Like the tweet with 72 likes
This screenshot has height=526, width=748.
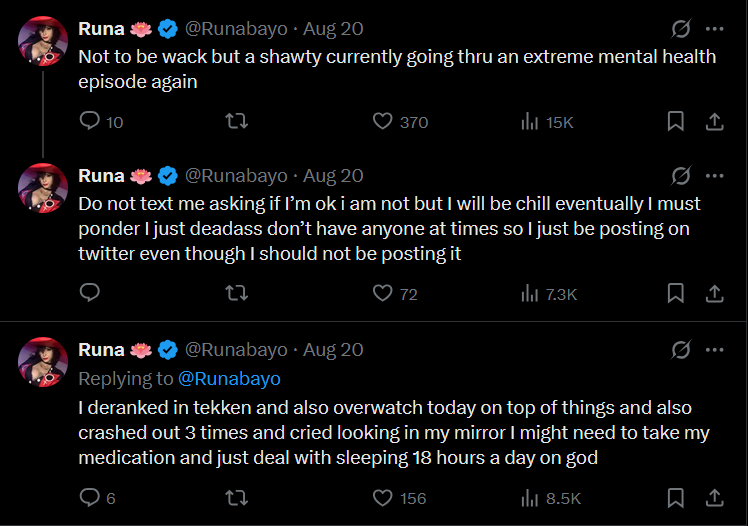click(x=382, y=294)
